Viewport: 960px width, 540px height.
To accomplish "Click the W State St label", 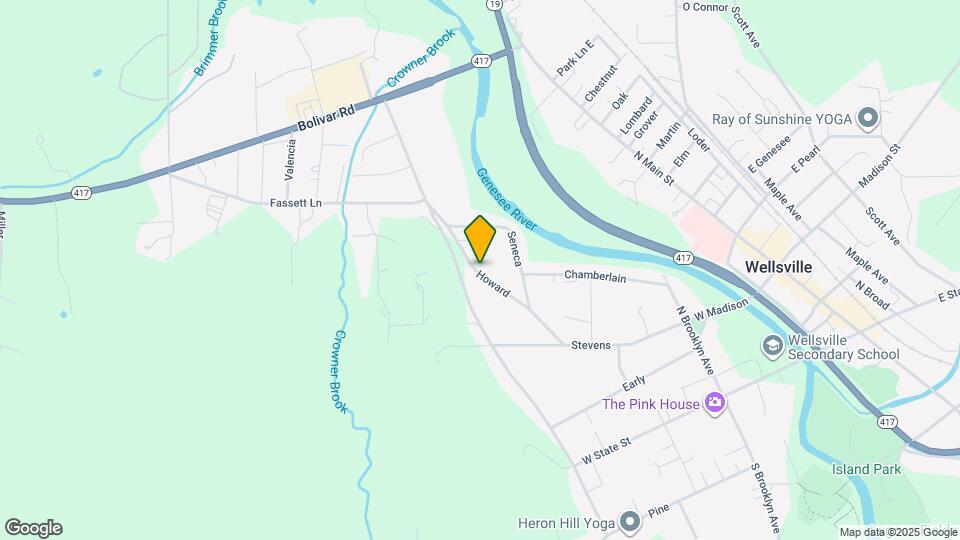I will tap(606, 451).
